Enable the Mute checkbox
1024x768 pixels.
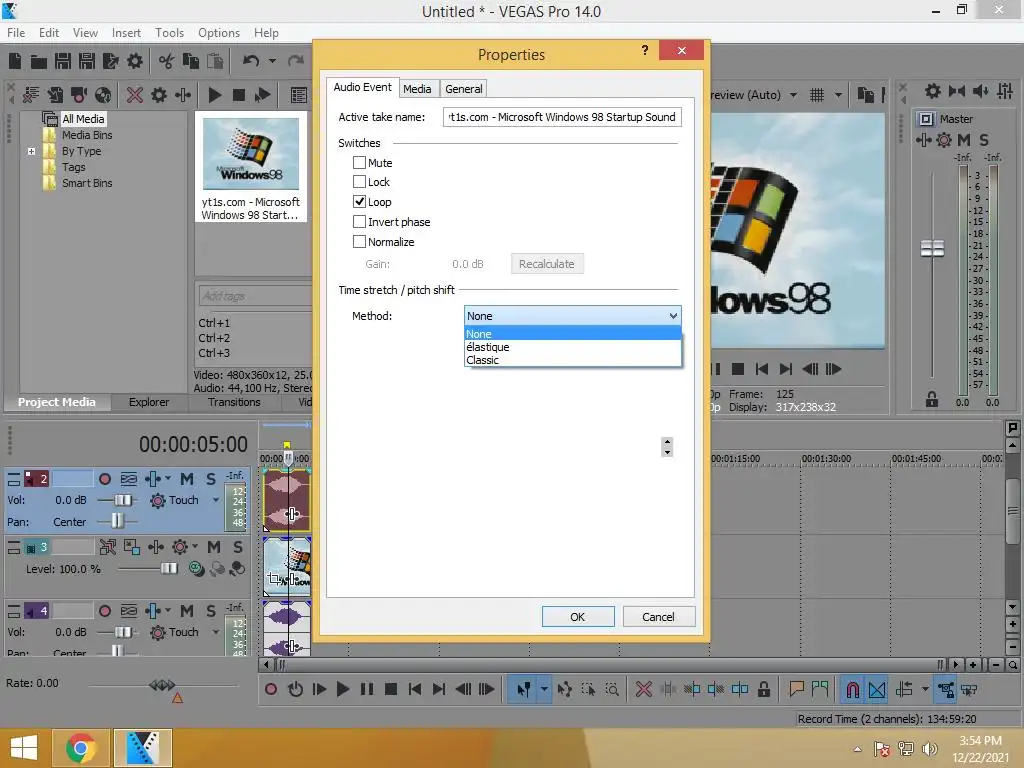click(x=359, y=163)
